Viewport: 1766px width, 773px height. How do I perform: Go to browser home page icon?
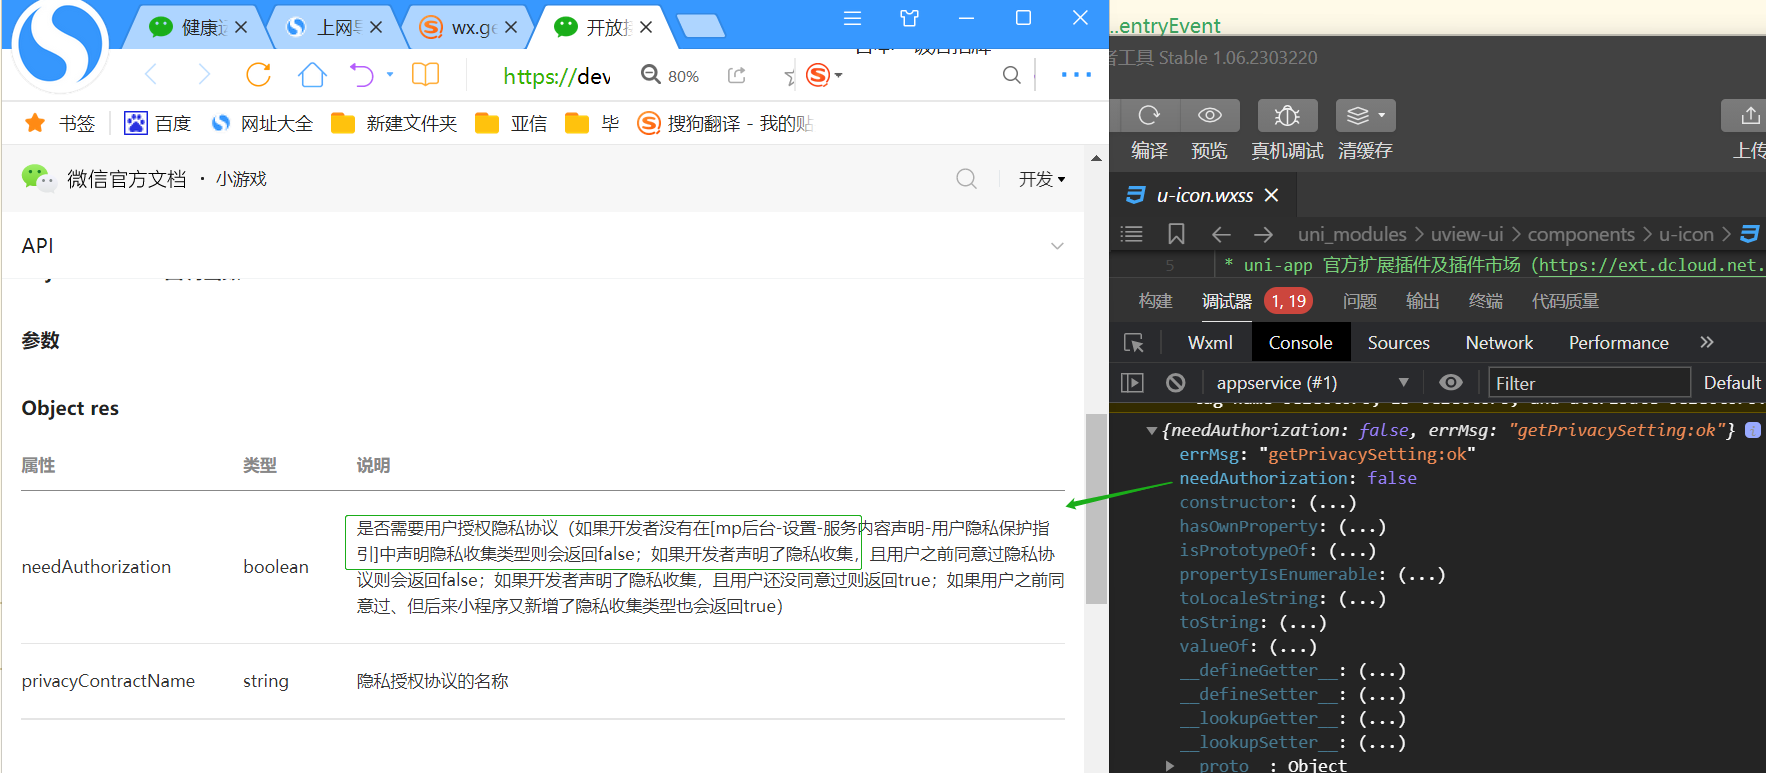[x=312, y=75]
